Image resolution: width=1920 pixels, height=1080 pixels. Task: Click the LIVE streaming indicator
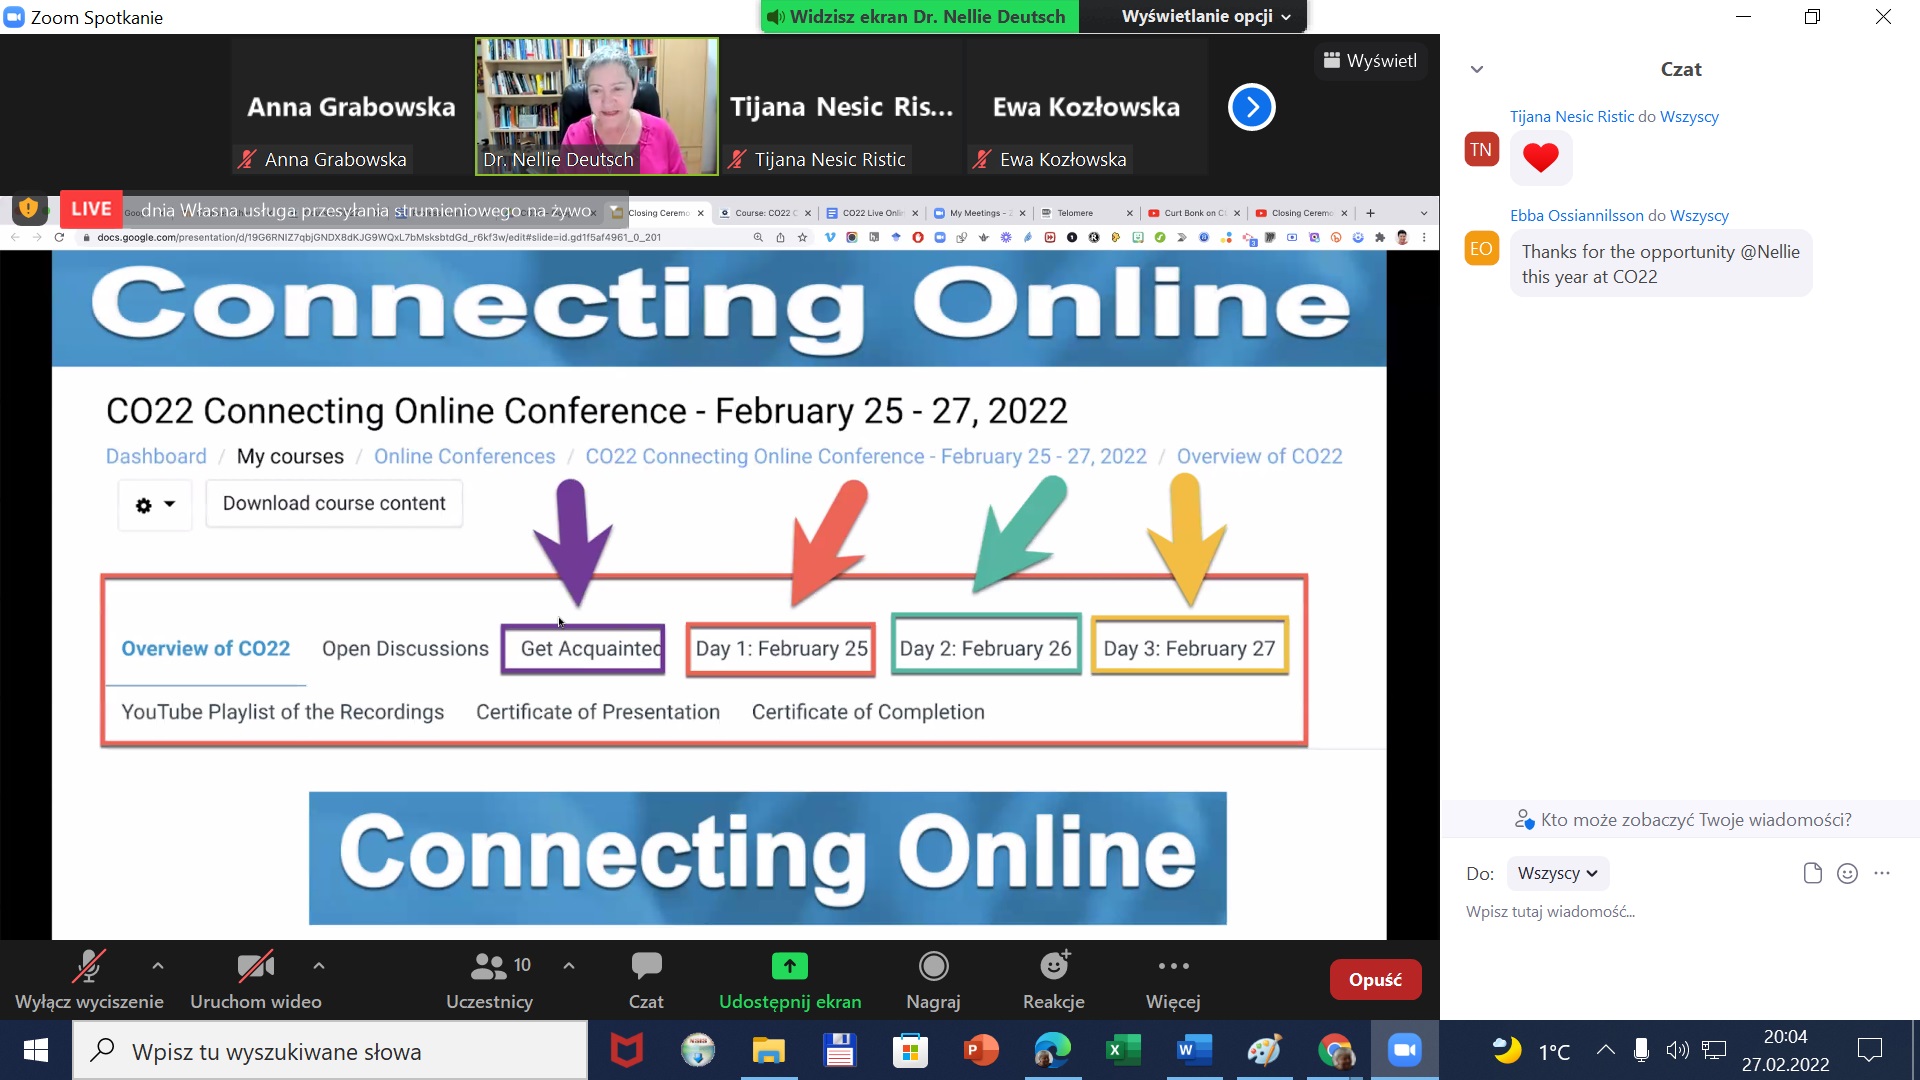click(91, 209)
